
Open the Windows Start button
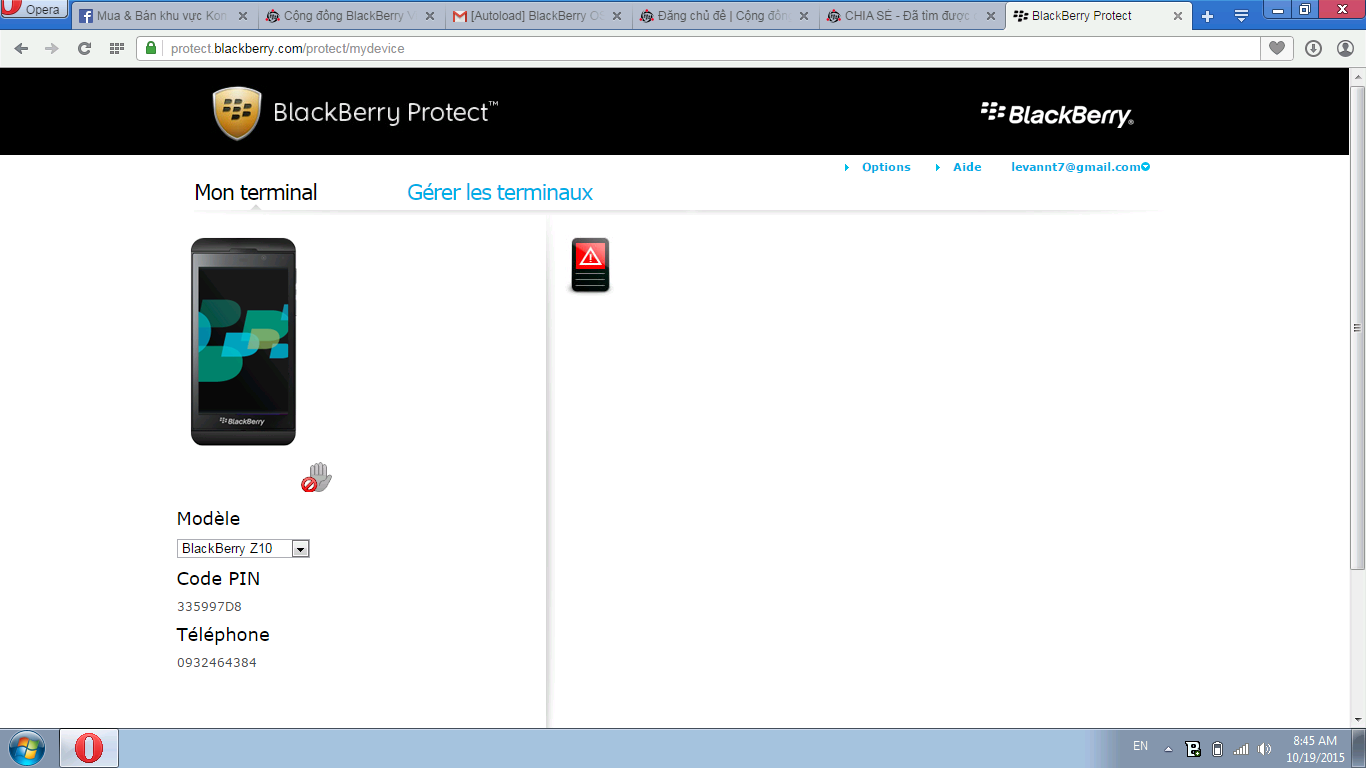point(26,748)
